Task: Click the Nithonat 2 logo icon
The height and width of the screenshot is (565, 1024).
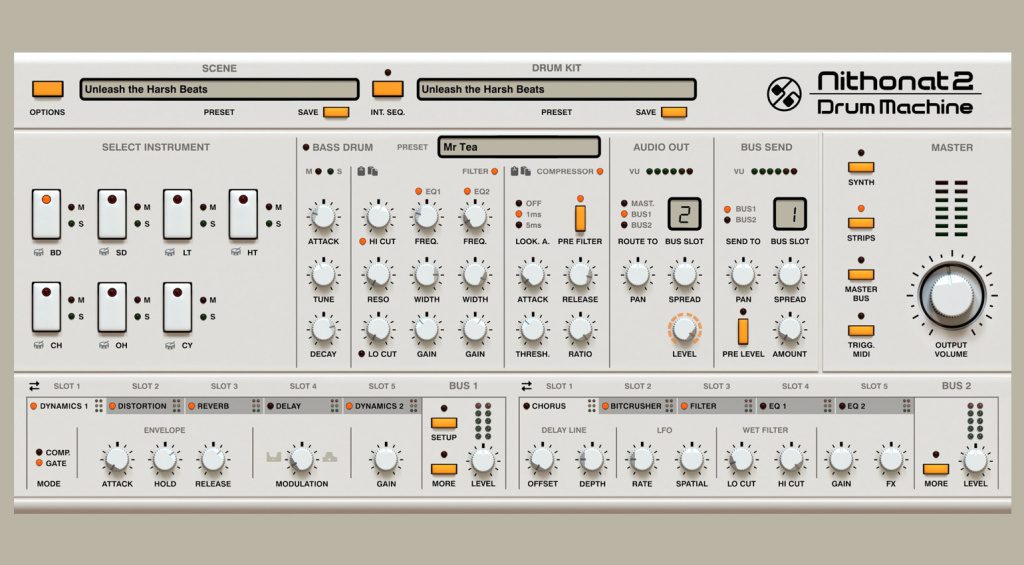Action: pyautogui.click(x=783, y=94)
